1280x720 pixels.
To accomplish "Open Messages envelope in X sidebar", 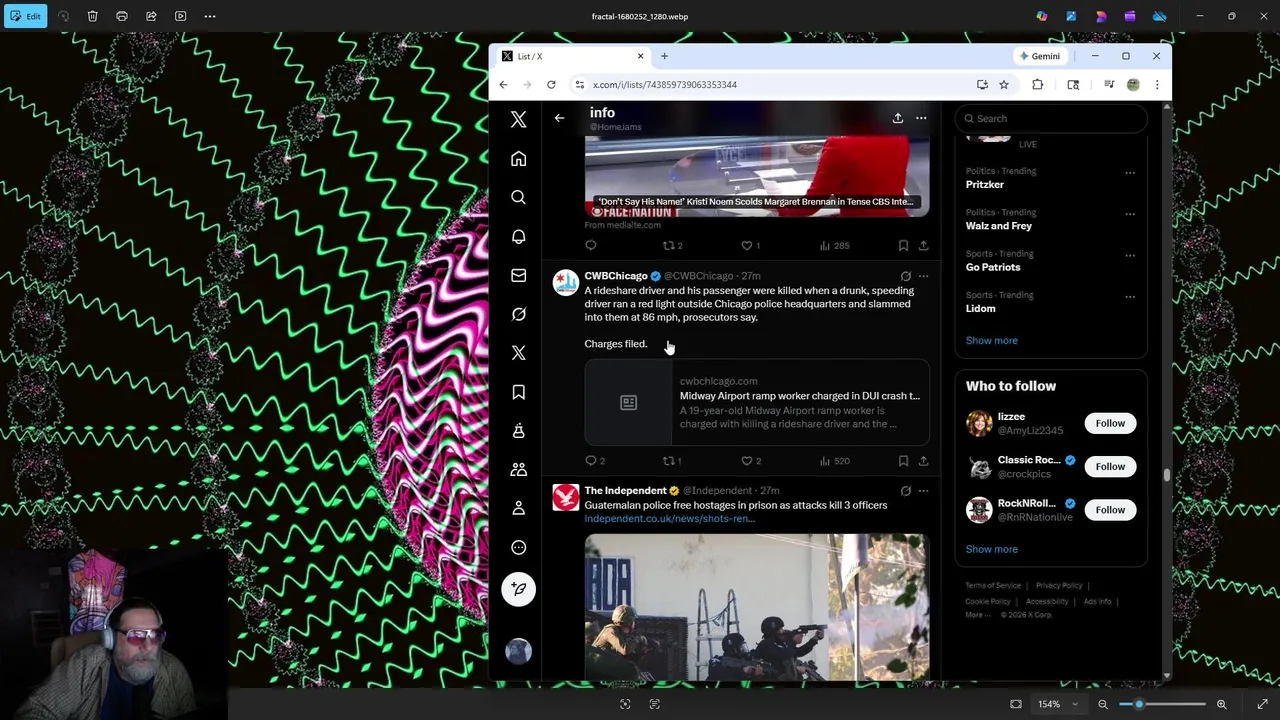I will coord(518,276).
